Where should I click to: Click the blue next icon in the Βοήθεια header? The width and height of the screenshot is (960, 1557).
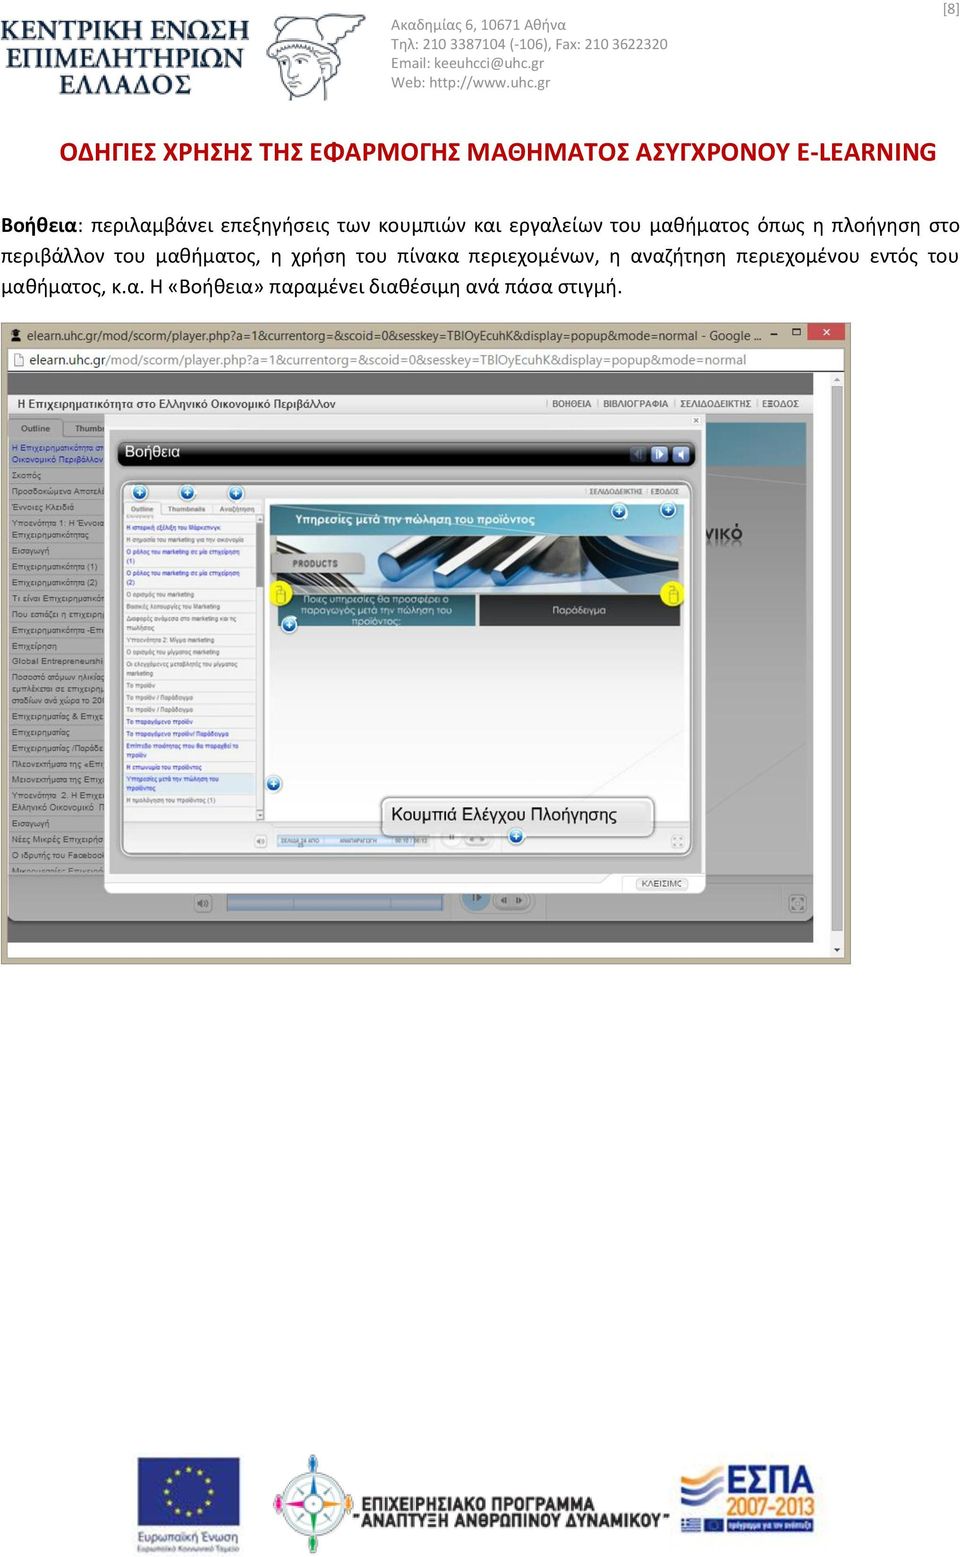pos(659,454)
